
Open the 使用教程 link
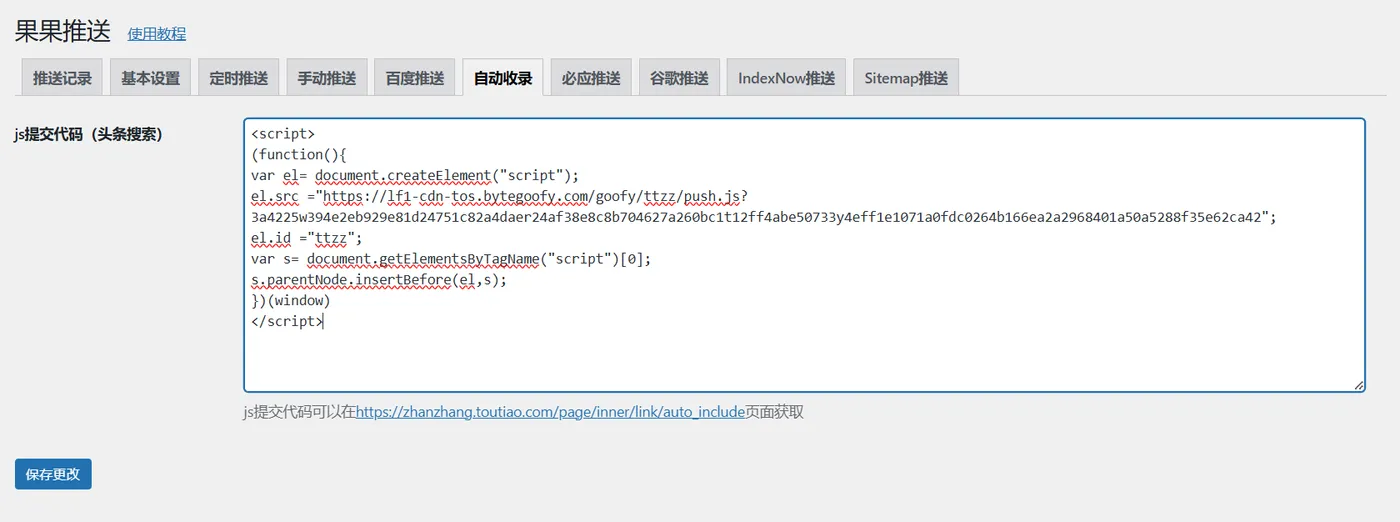click(156, 34)
